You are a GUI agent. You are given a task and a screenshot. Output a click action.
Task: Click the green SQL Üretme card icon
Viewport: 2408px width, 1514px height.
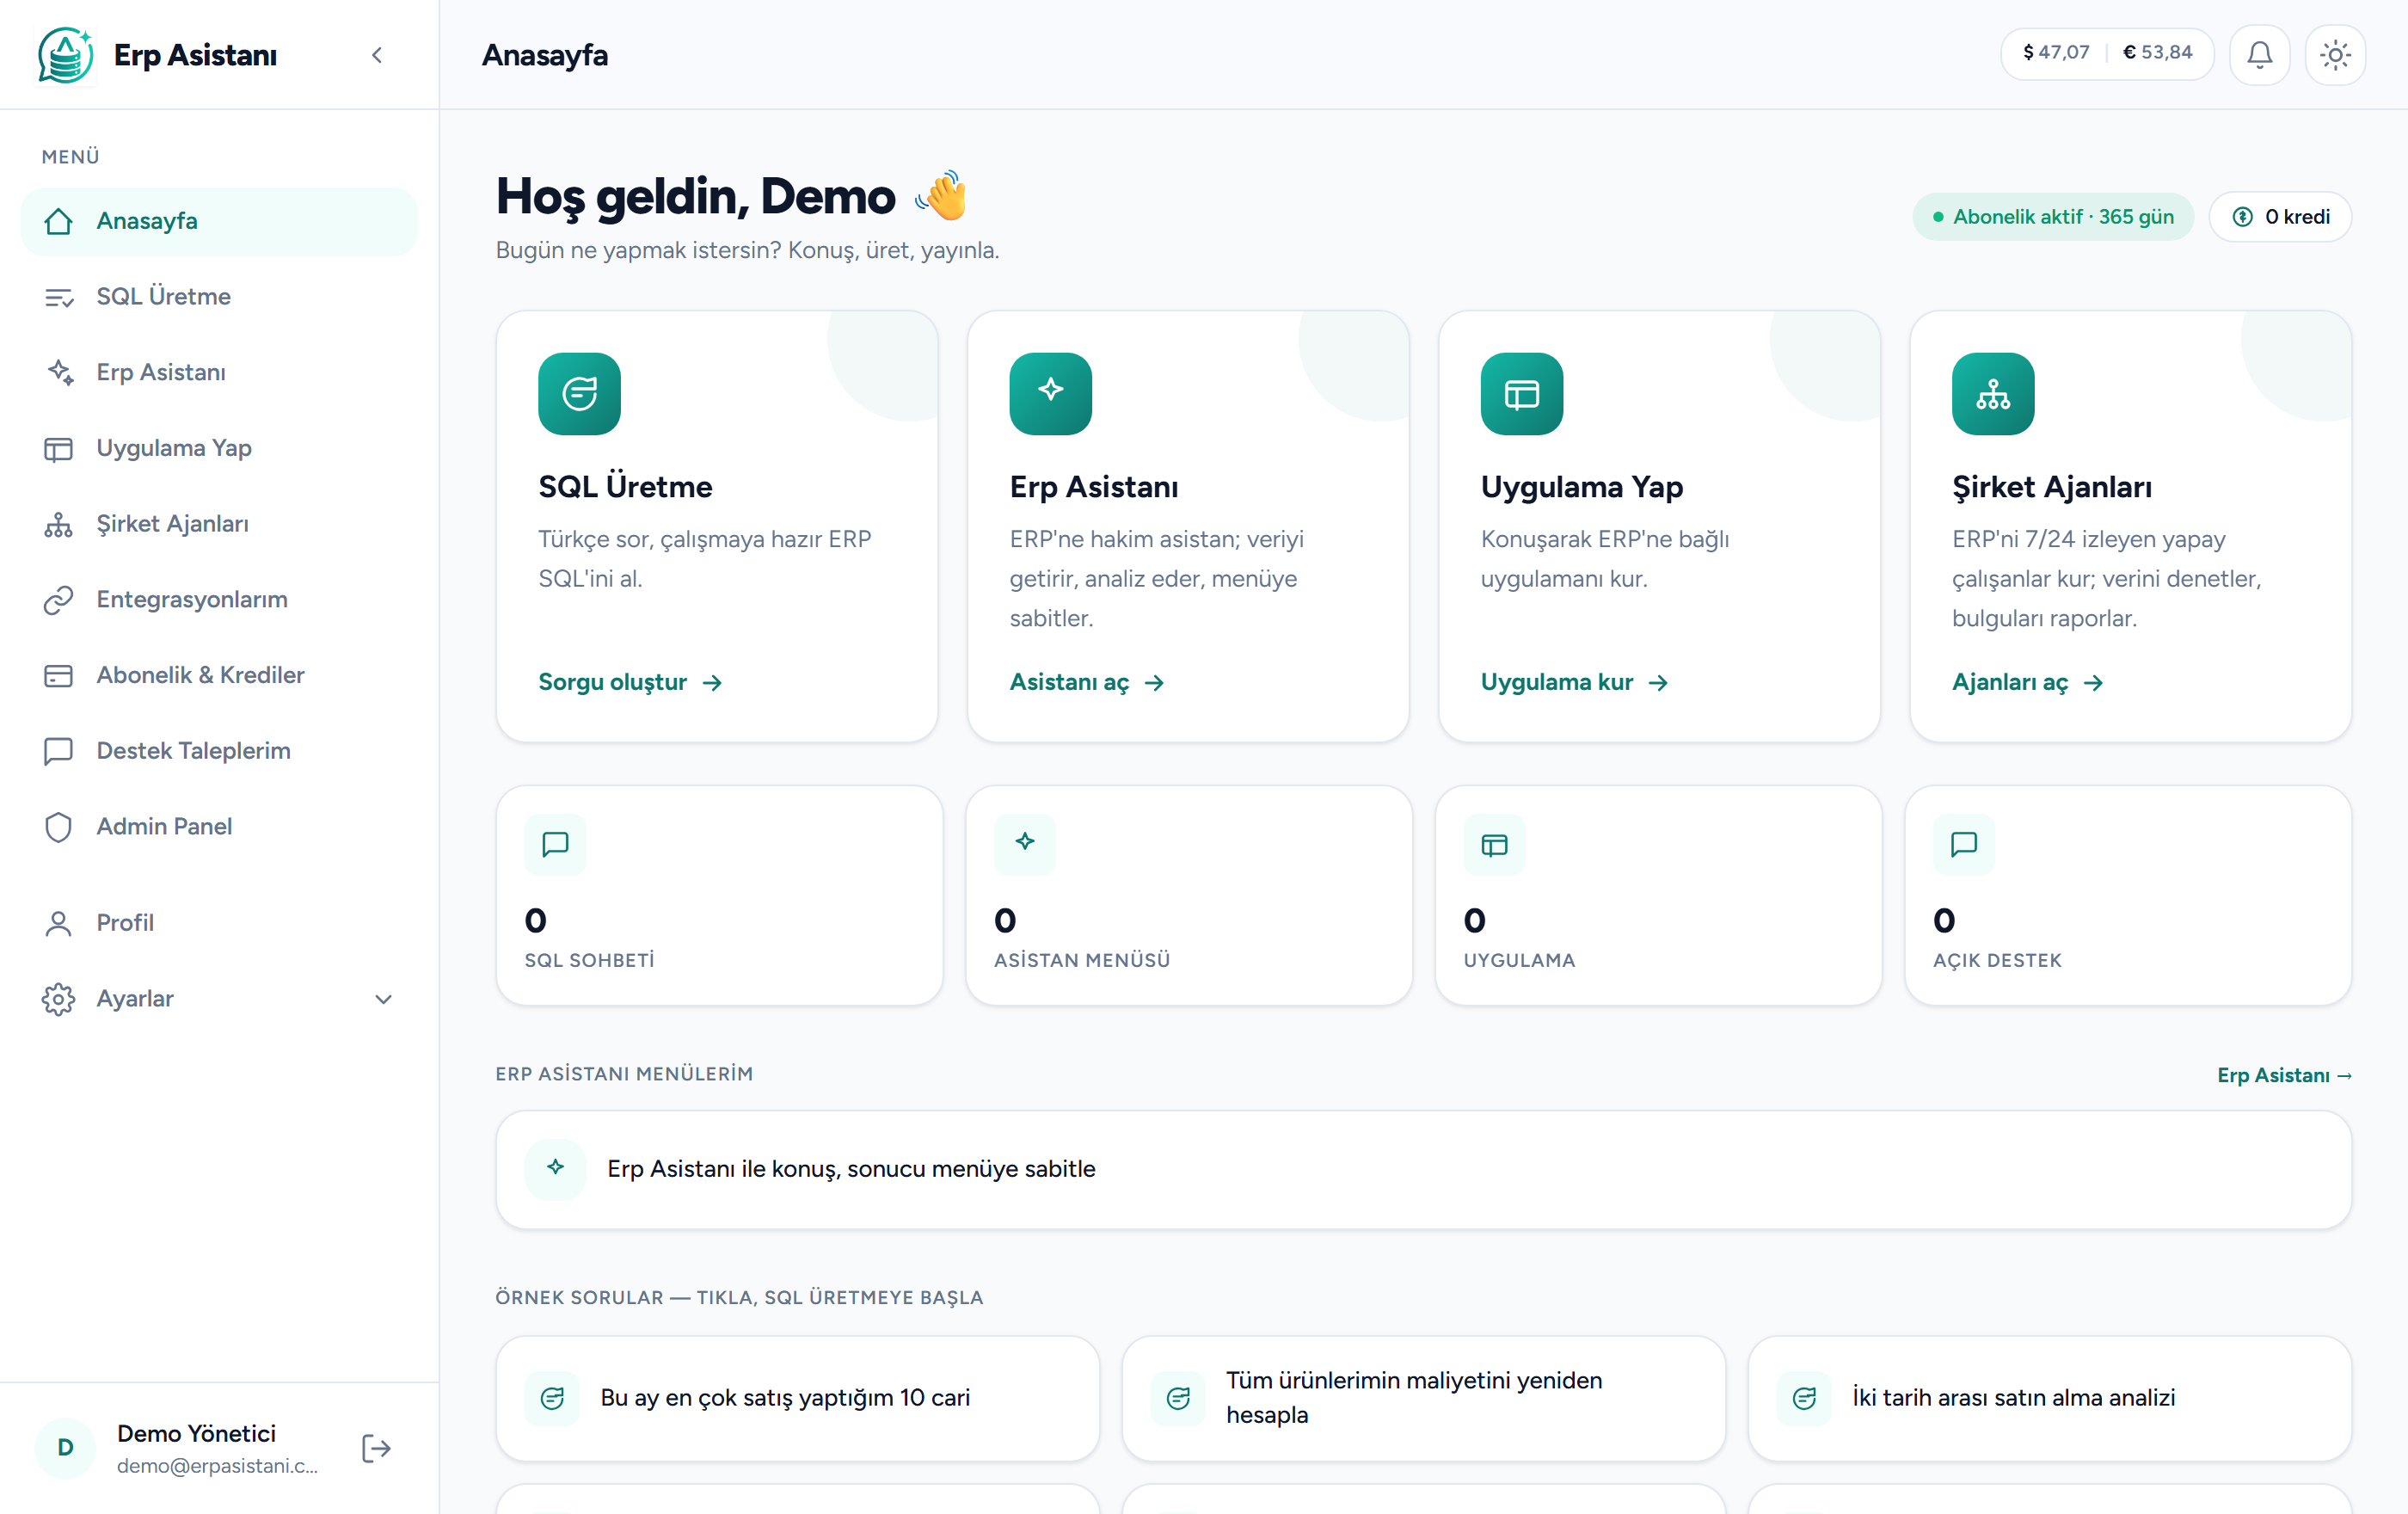579,393
